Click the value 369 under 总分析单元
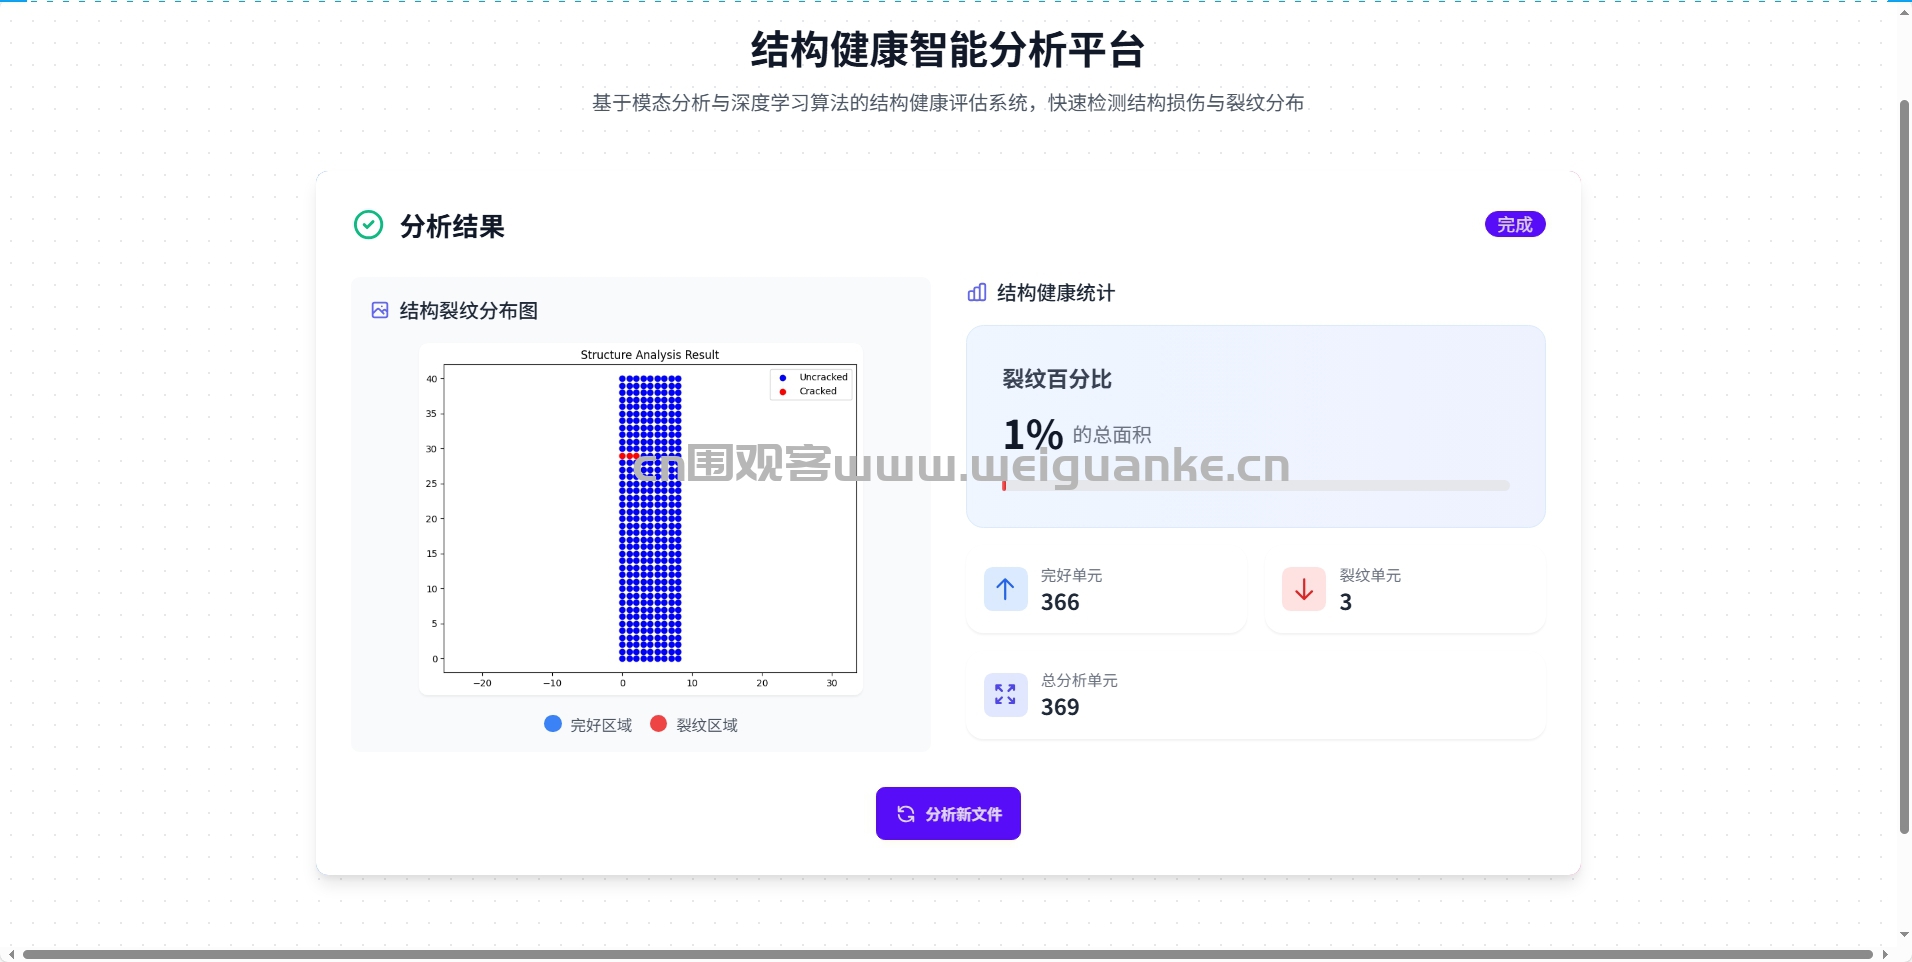The height and width of the screenshot is (962, 1912). (x=1060, y=707)
